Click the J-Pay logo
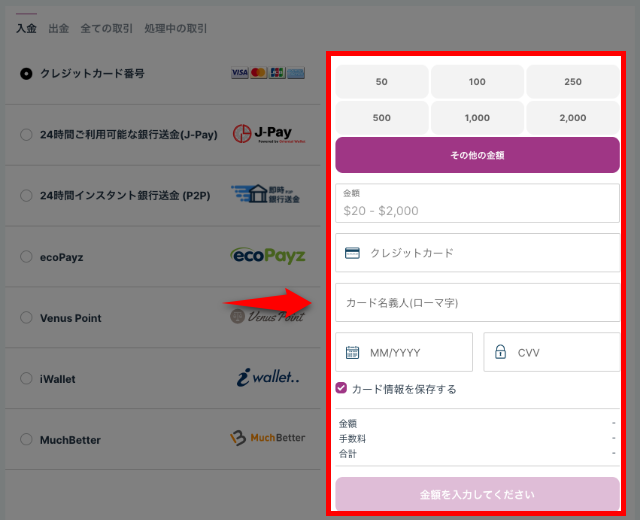This screenshot has width=640, height=520. (265, 134)
